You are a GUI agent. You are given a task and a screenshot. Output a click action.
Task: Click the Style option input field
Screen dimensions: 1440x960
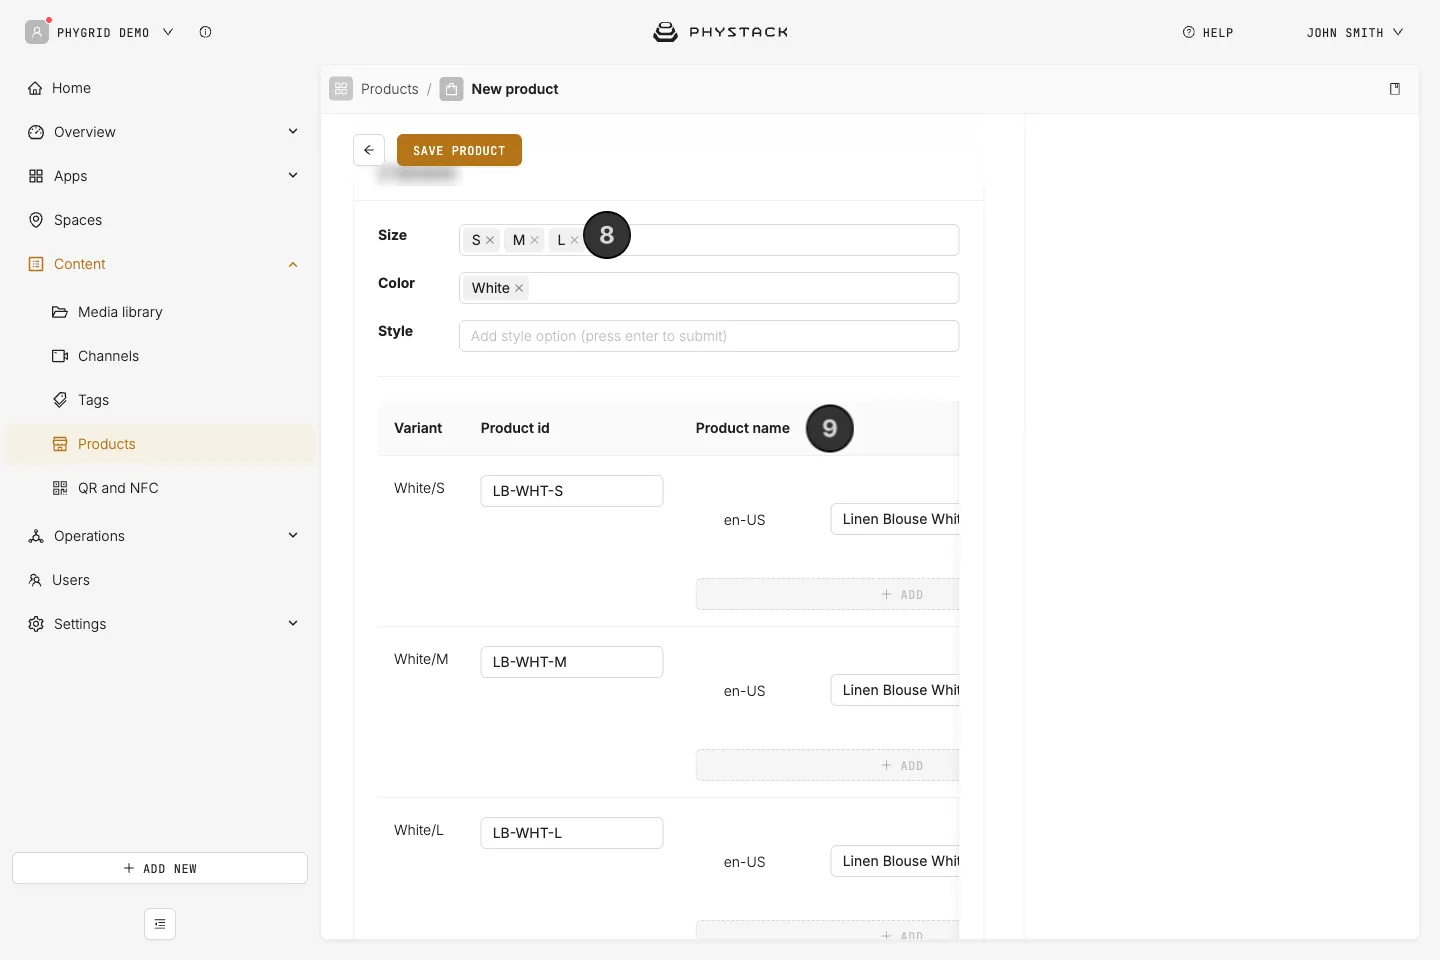[709, 336]
